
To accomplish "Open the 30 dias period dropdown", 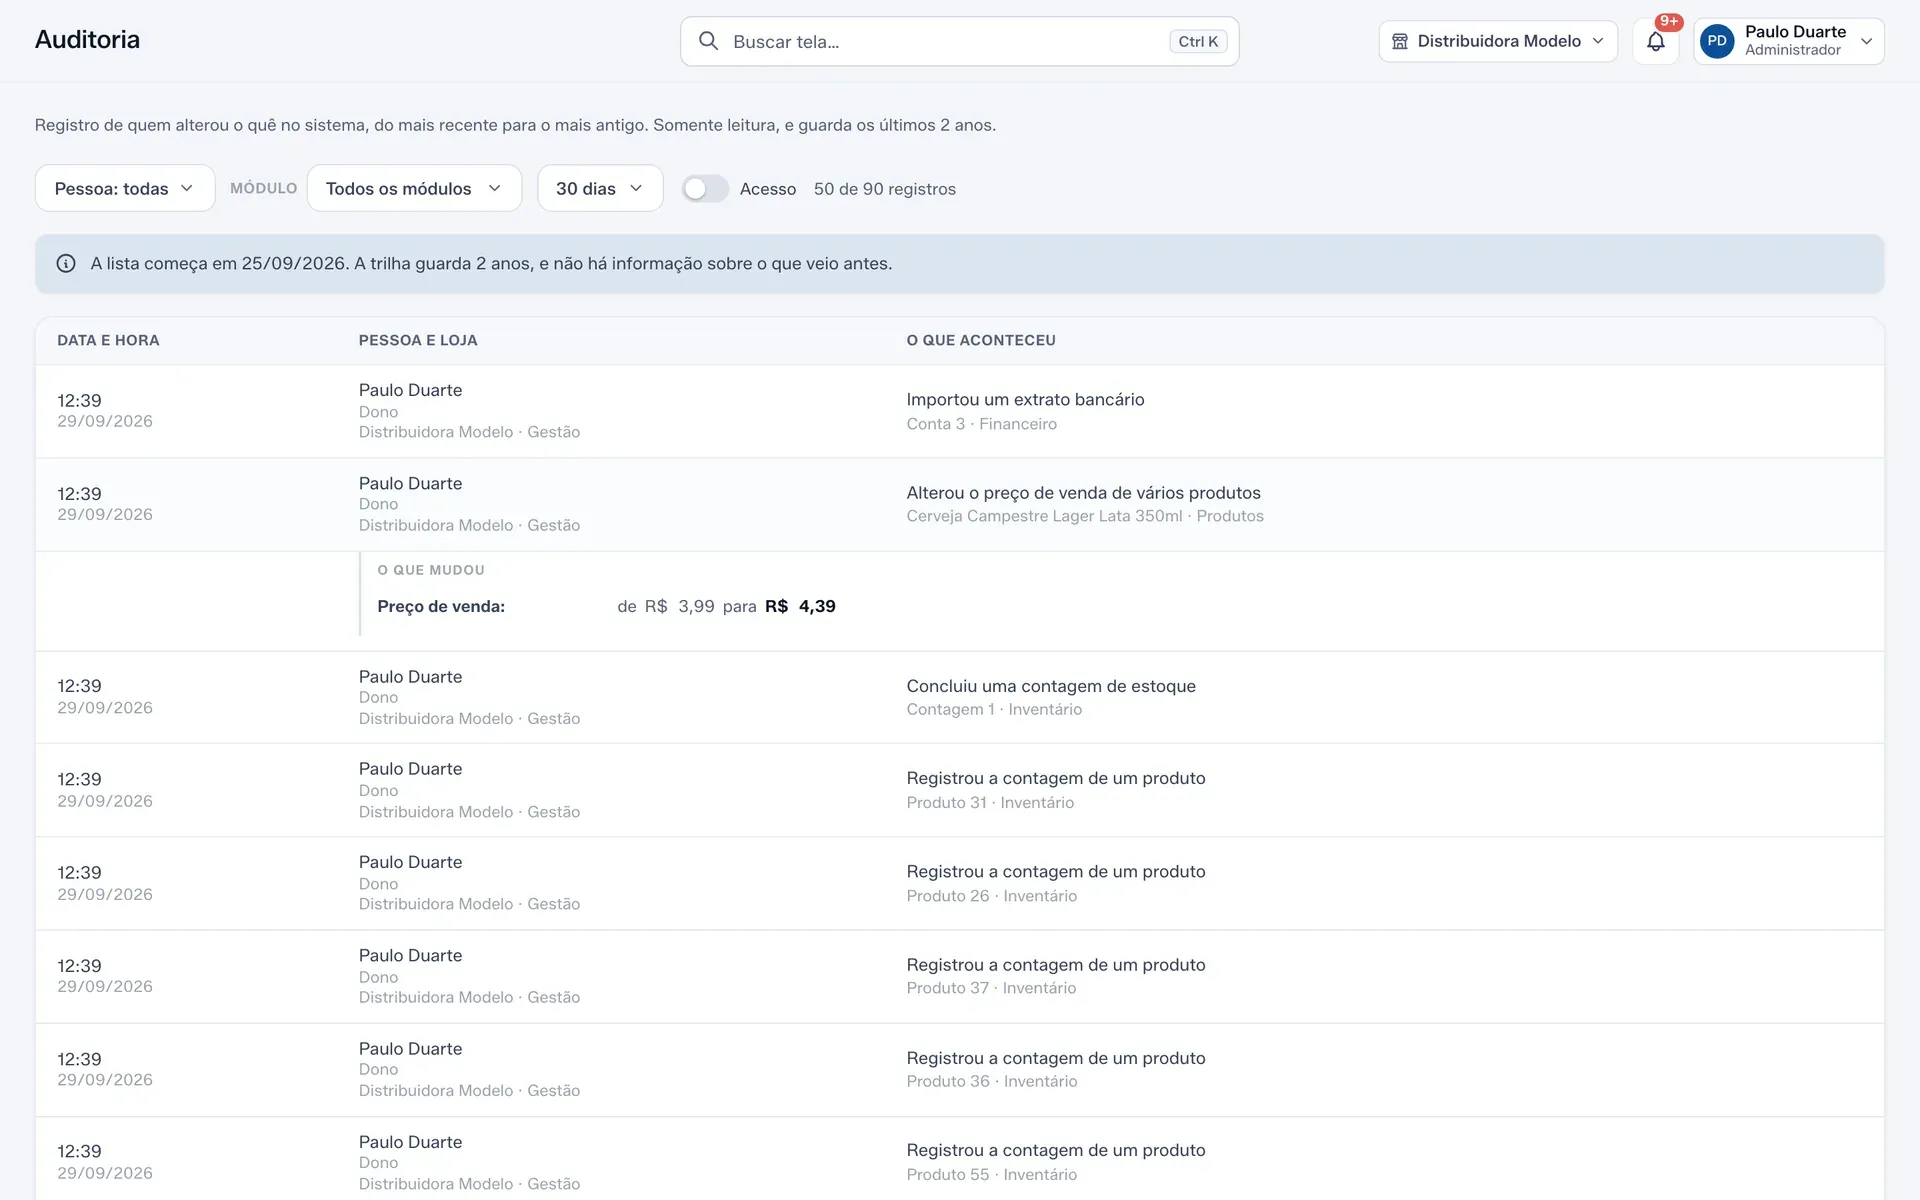I will pyautogui.click(x=600, y=189).
